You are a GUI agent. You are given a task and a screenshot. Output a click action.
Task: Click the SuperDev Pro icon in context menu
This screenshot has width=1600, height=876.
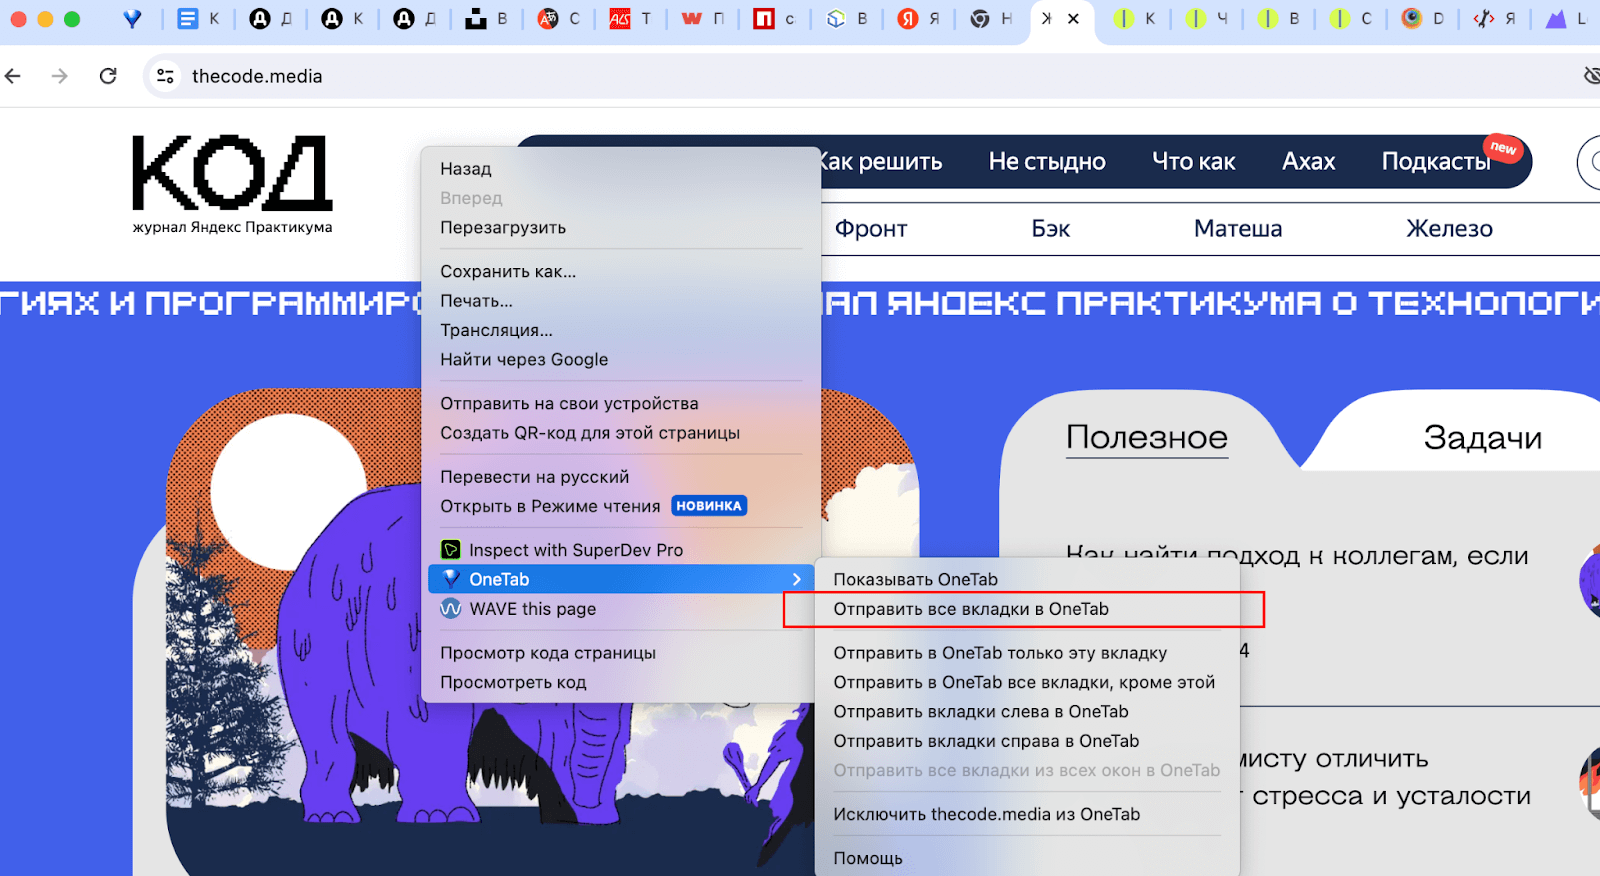pos(451,550)
